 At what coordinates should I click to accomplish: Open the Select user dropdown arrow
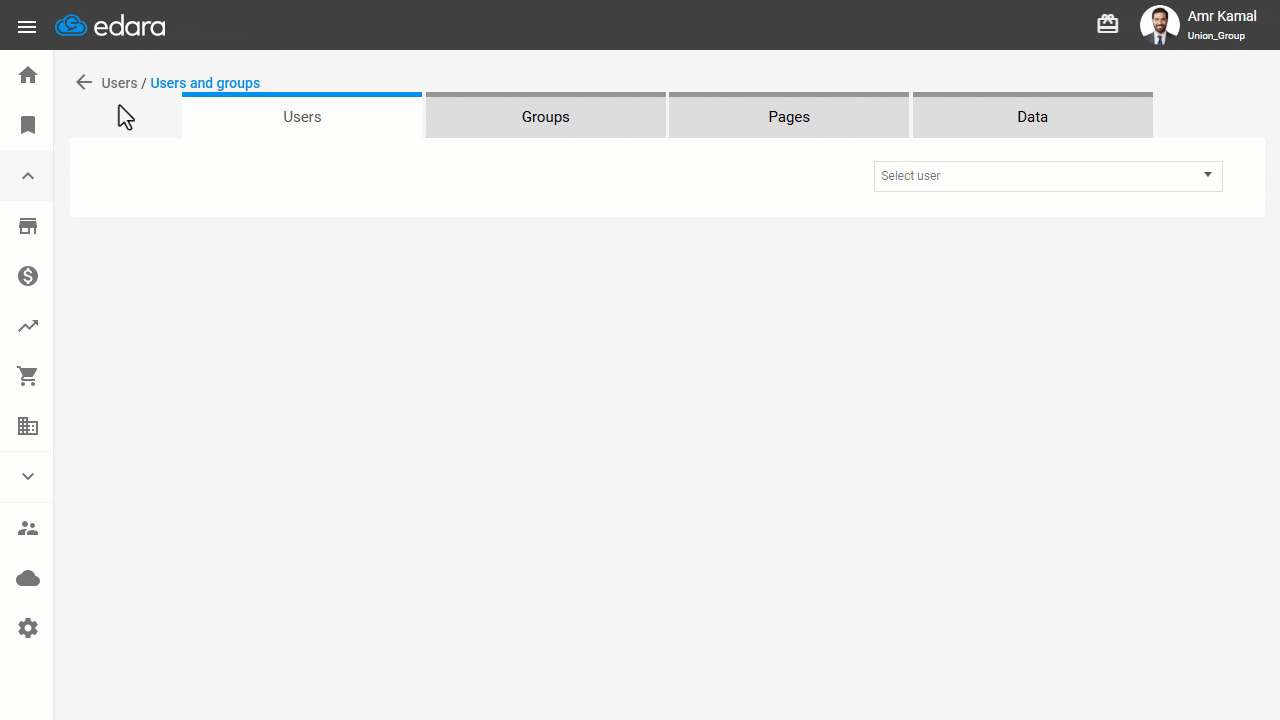[x=1208, y=175]
